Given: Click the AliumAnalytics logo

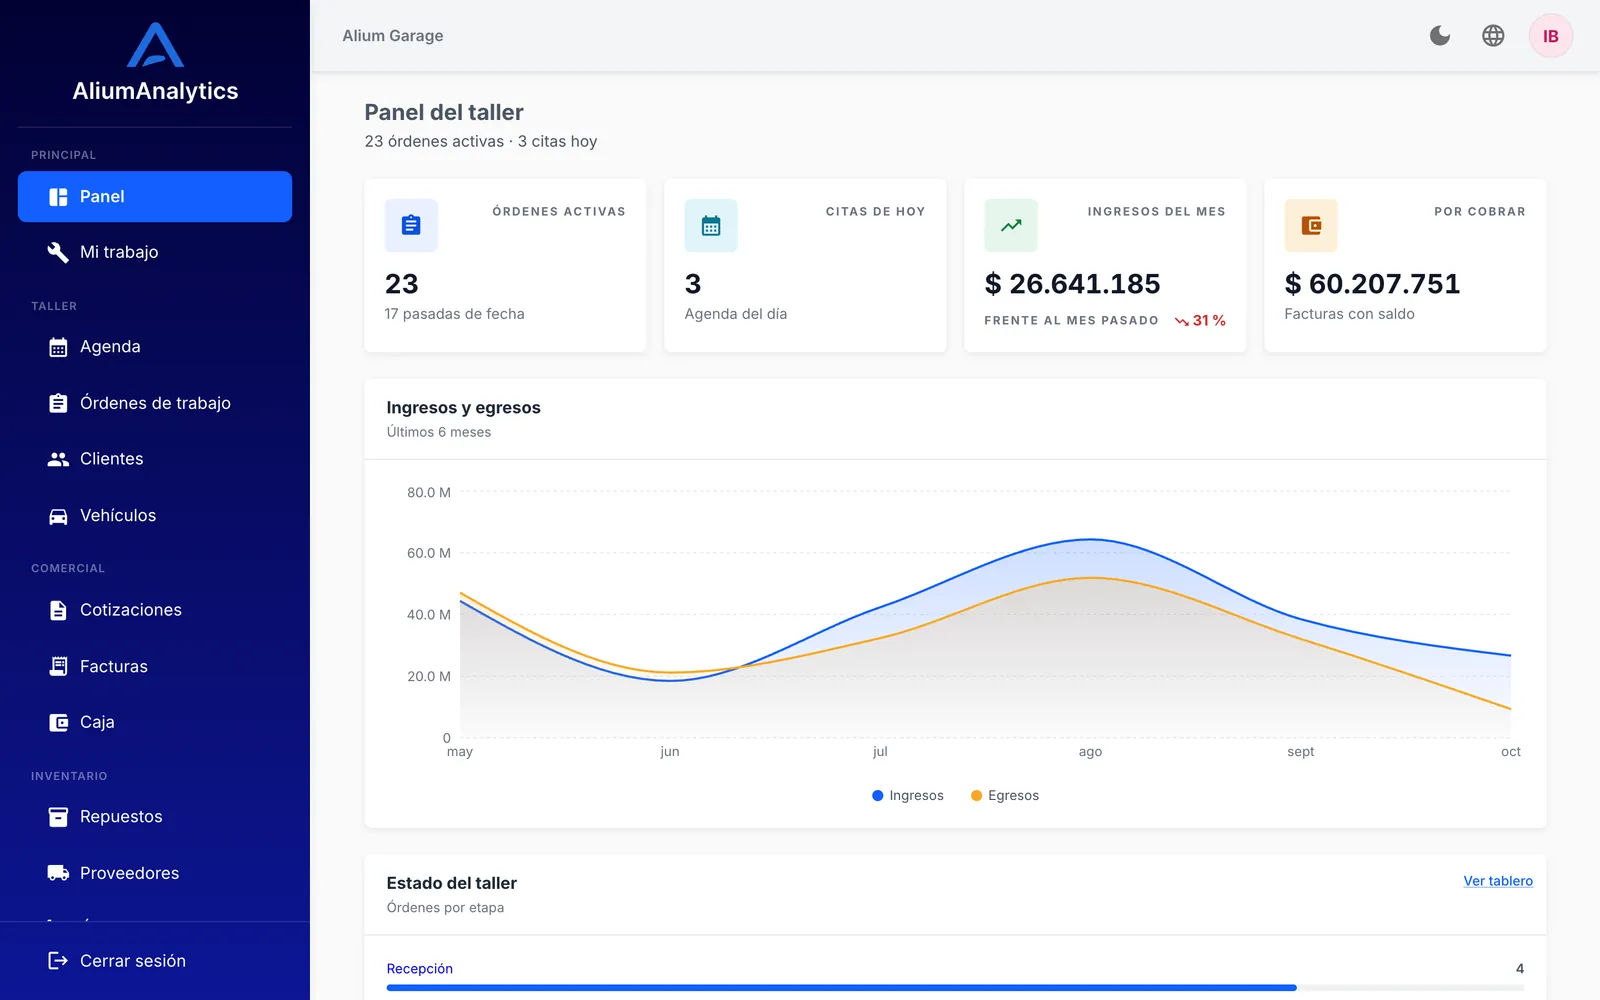Looking at the screenshot, I should coord(155,62).
